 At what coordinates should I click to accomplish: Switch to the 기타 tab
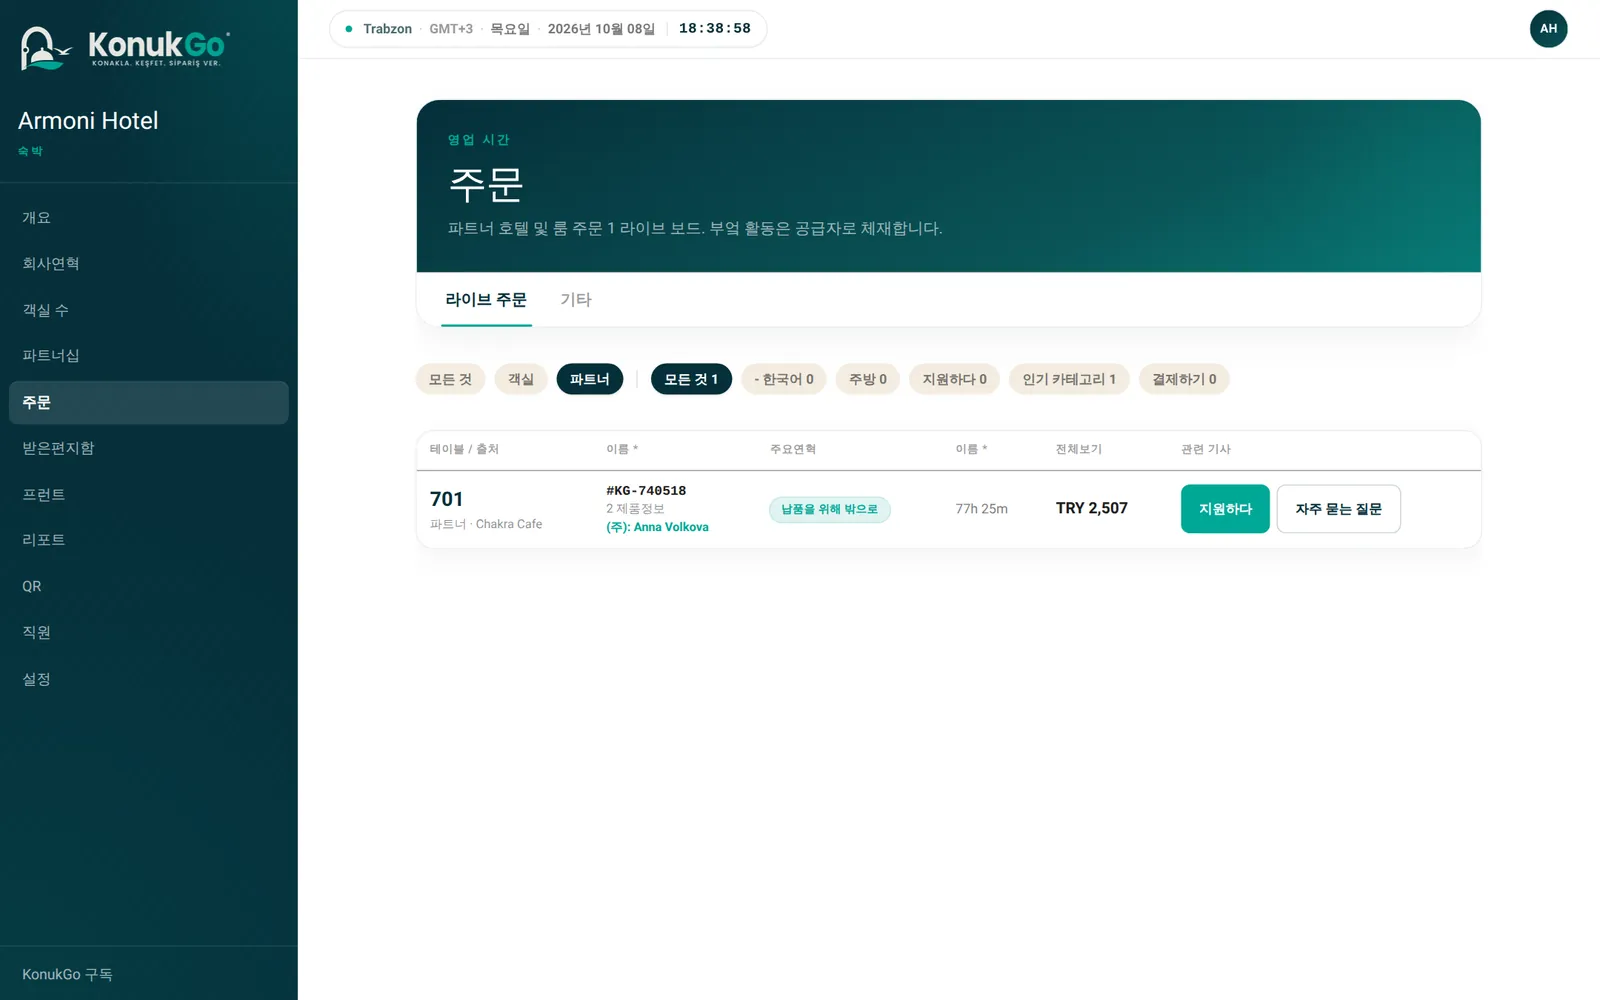click(x=576, y=300)
